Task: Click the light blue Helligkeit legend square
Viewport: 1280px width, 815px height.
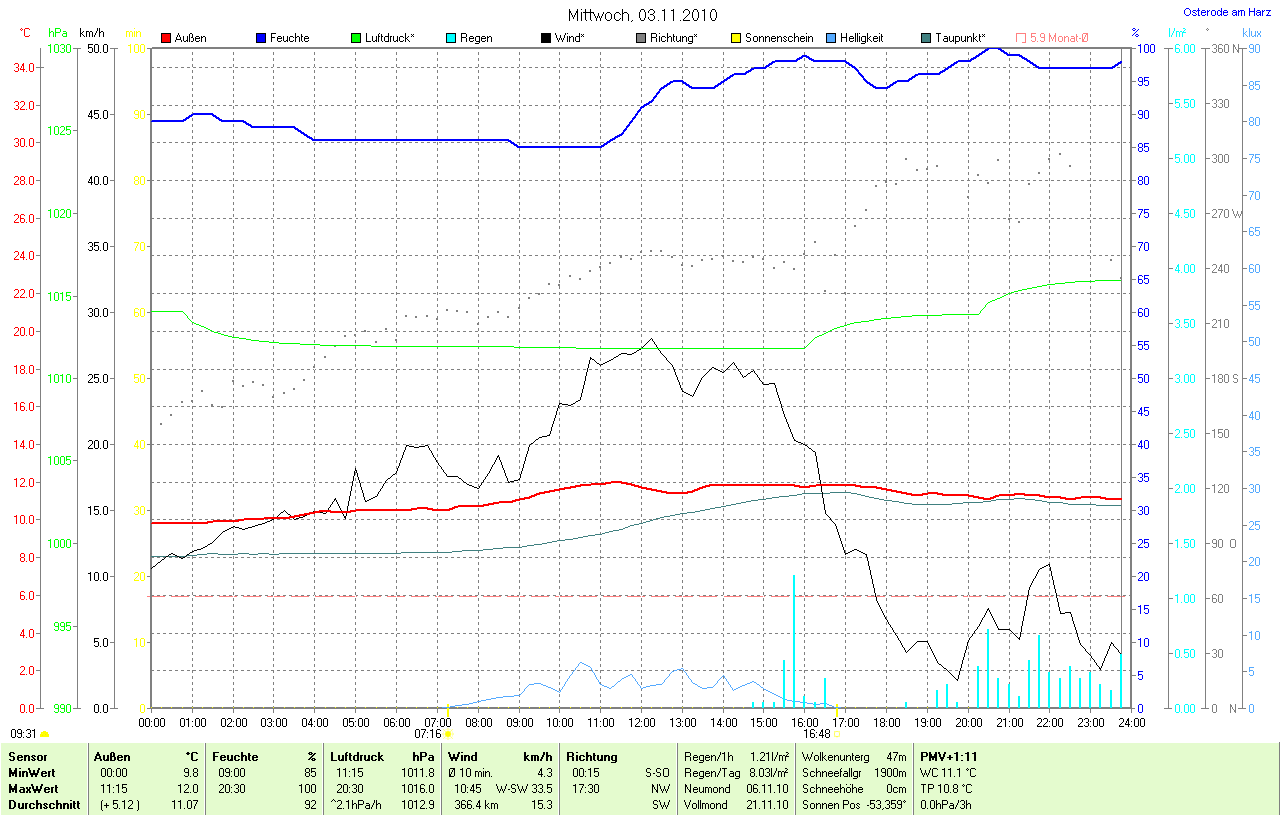Action: click(831, 38)
